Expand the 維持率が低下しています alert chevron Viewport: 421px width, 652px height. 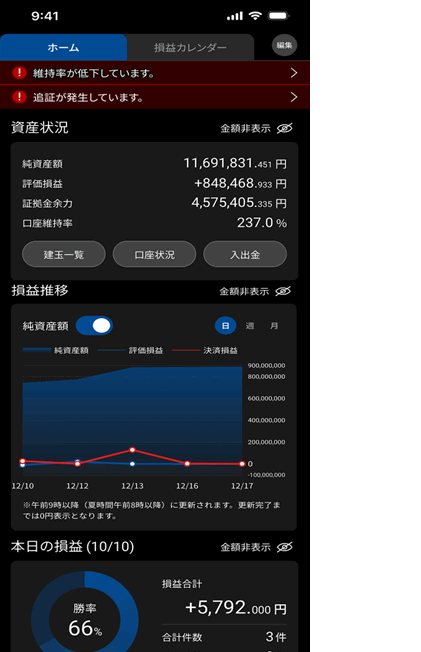tap(294, 73)
